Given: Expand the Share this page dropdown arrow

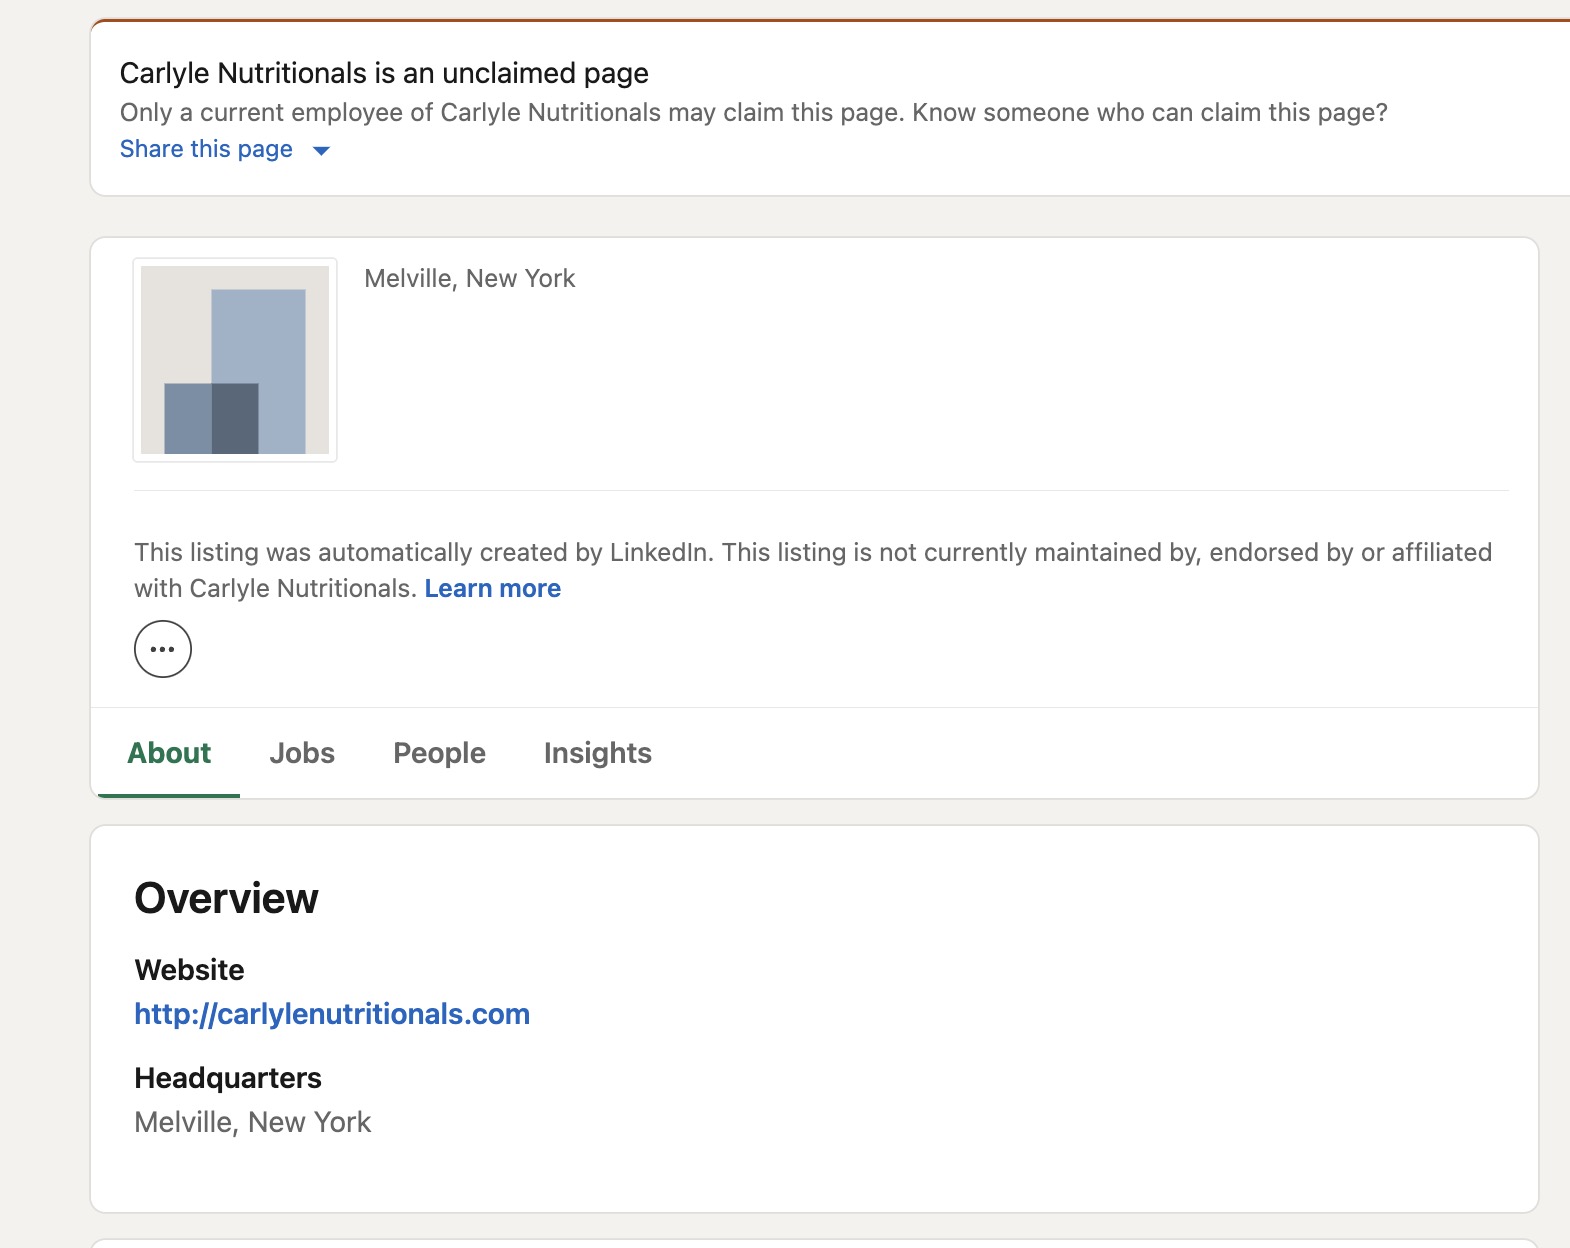Looking at the screenshot, I should [321, 151].
